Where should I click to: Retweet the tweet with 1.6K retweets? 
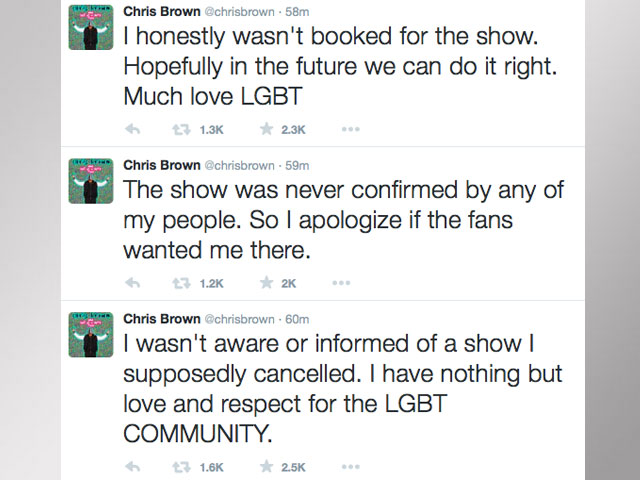pos(181,467)
